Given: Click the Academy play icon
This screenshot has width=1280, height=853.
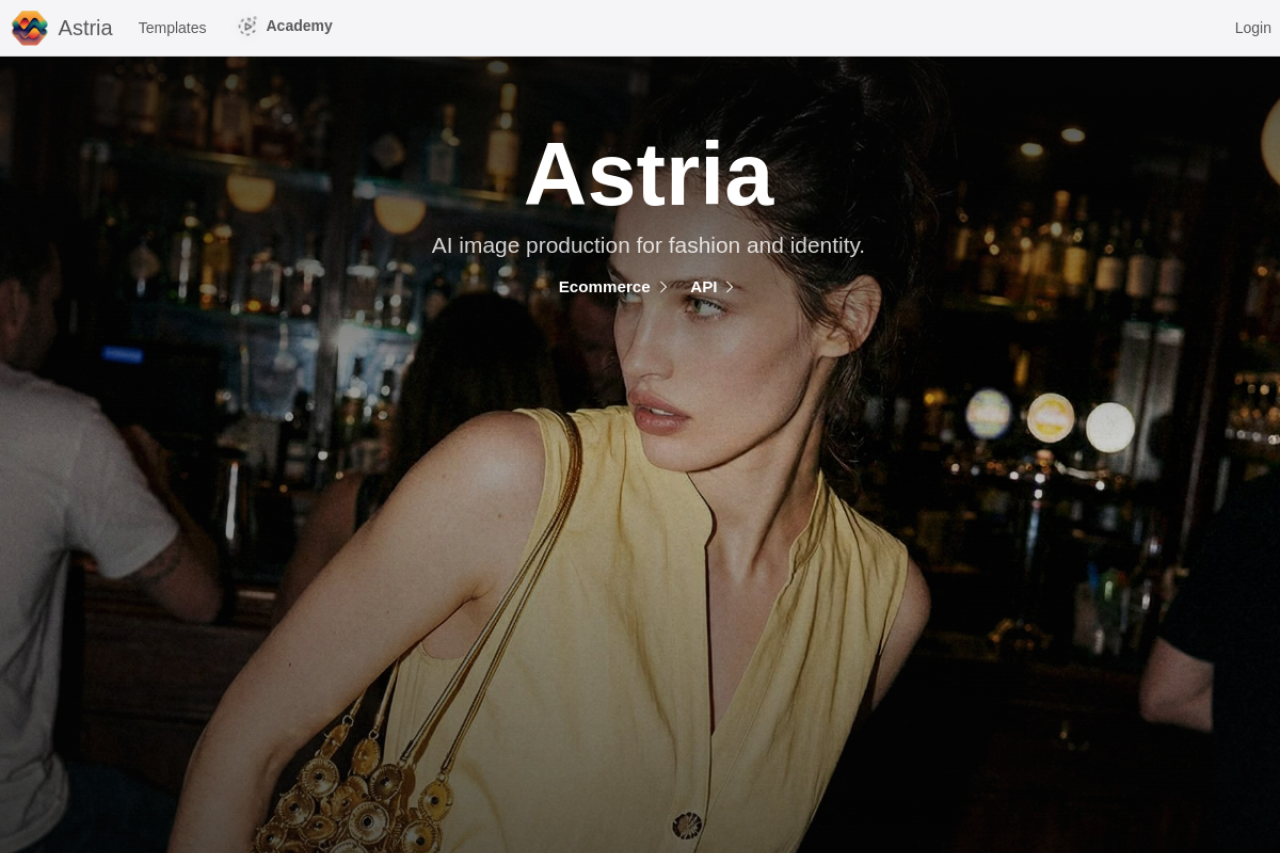Looking at the screenshot, I should pyautogui.click(x=247, y=26).
